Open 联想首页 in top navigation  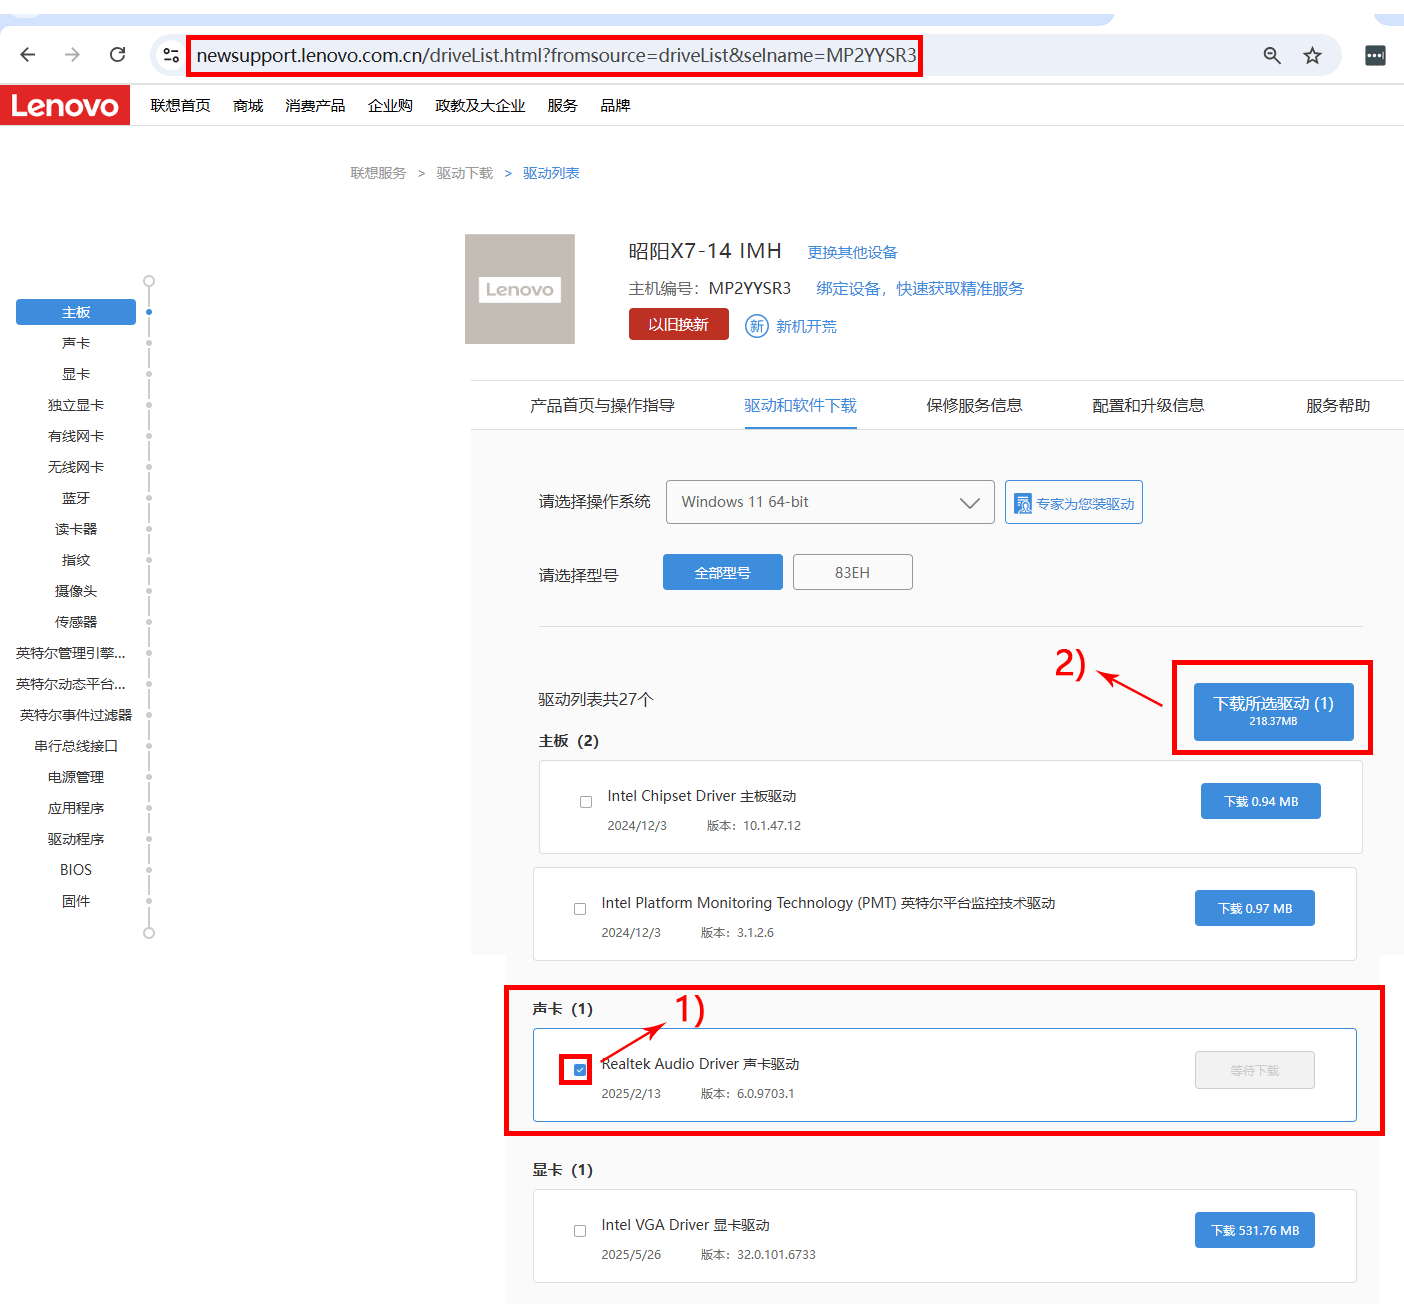(180, 105)
